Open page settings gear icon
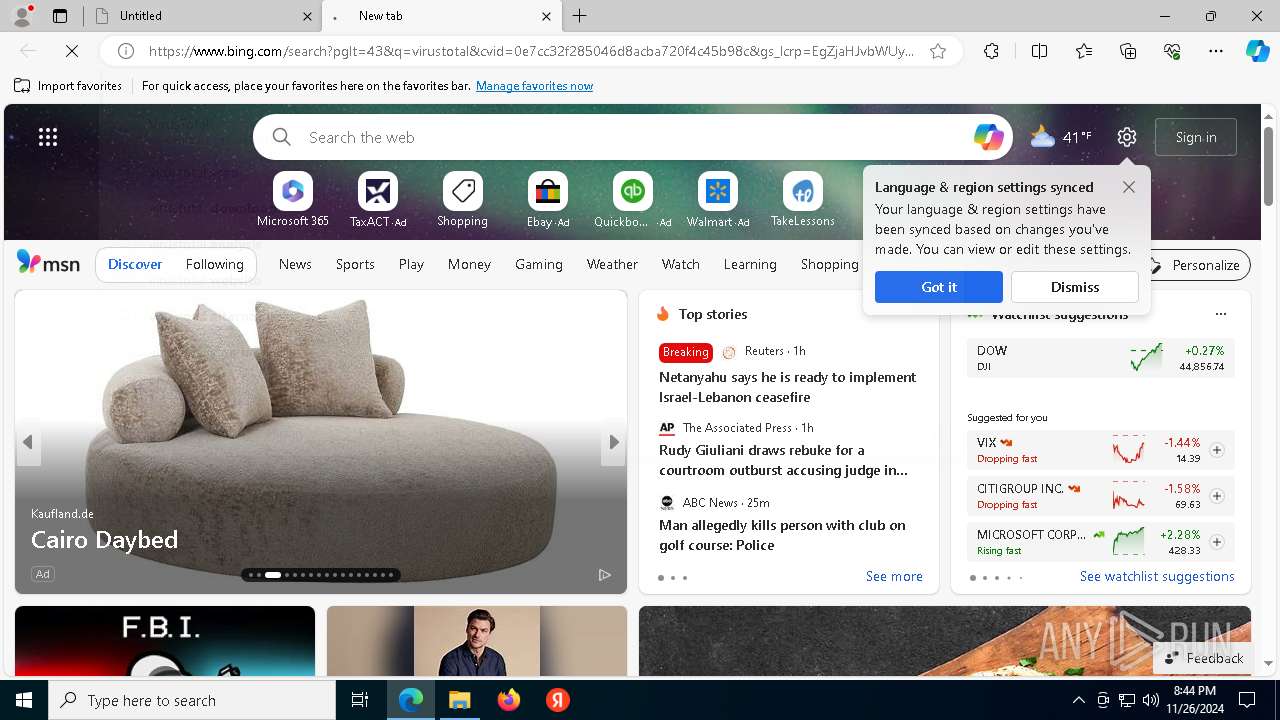This screenshot has height=720, width=1280. coord(1127,137)
